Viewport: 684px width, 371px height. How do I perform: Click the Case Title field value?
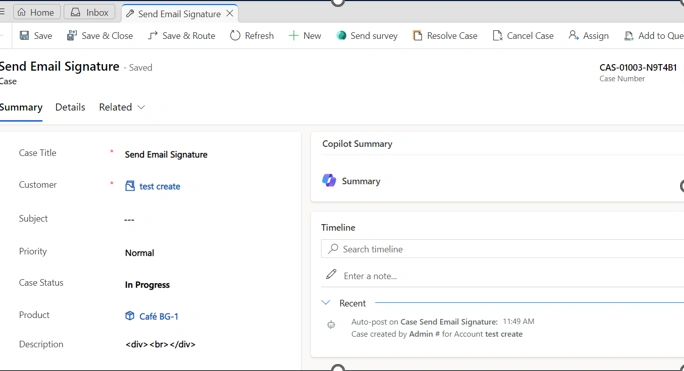[166, 155]
